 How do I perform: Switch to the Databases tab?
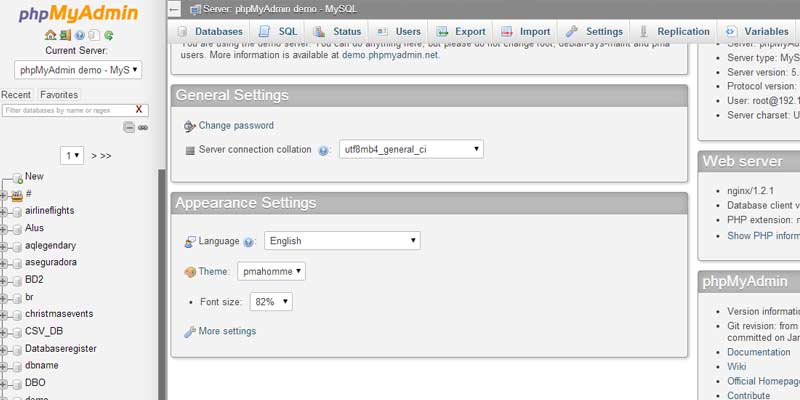[210, 32]
